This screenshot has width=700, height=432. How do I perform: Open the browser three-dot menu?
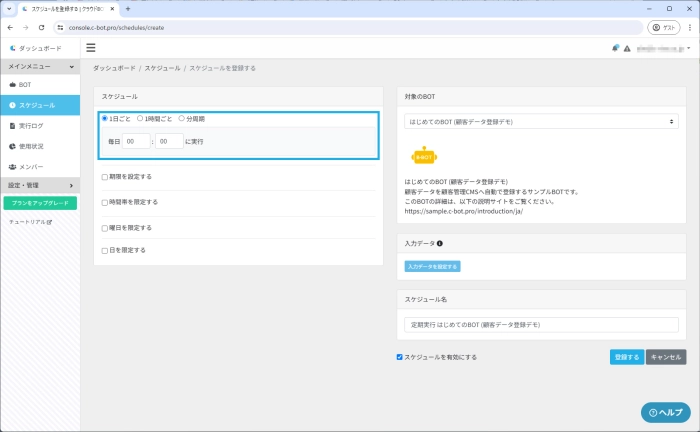[x=686, y=27]
